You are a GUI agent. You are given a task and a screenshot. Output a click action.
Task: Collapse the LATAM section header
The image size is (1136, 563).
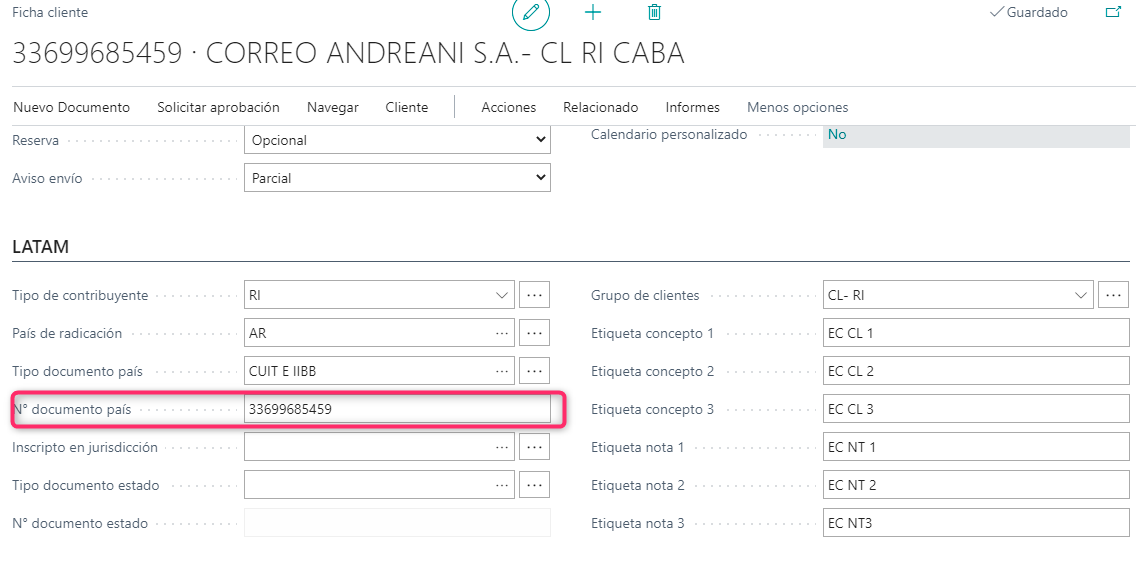[x=41, y=247]
